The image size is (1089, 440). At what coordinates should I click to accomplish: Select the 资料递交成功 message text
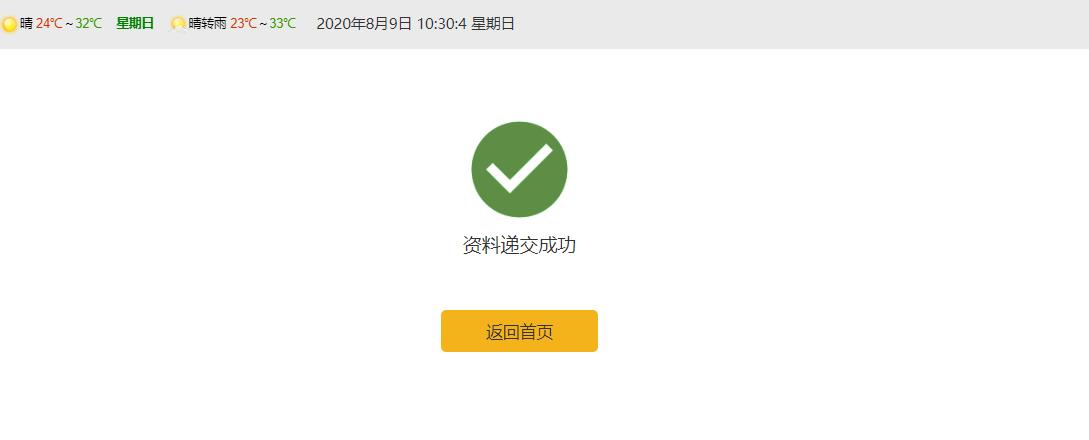point(519,246)
